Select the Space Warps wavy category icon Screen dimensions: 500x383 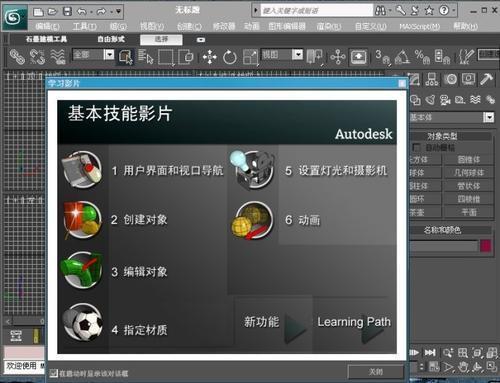(475, 99)
